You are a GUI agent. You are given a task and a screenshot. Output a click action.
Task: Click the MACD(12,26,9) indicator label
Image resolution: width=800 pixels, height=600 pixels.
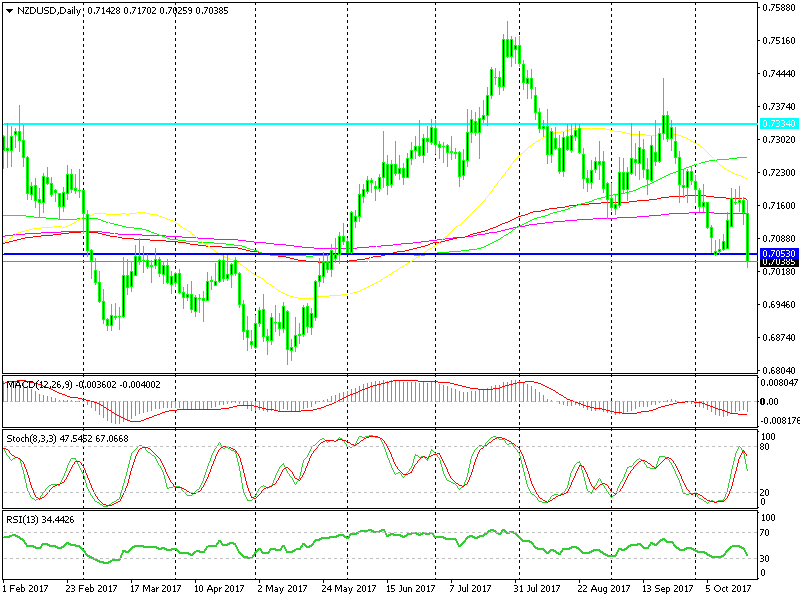click(x=35, y=384)
